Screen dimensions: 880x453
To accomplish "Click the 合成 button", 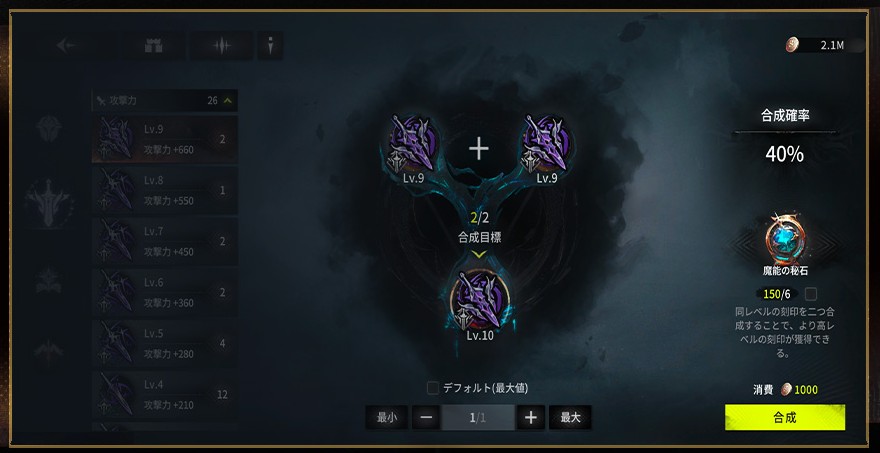I will click(785, 418).
